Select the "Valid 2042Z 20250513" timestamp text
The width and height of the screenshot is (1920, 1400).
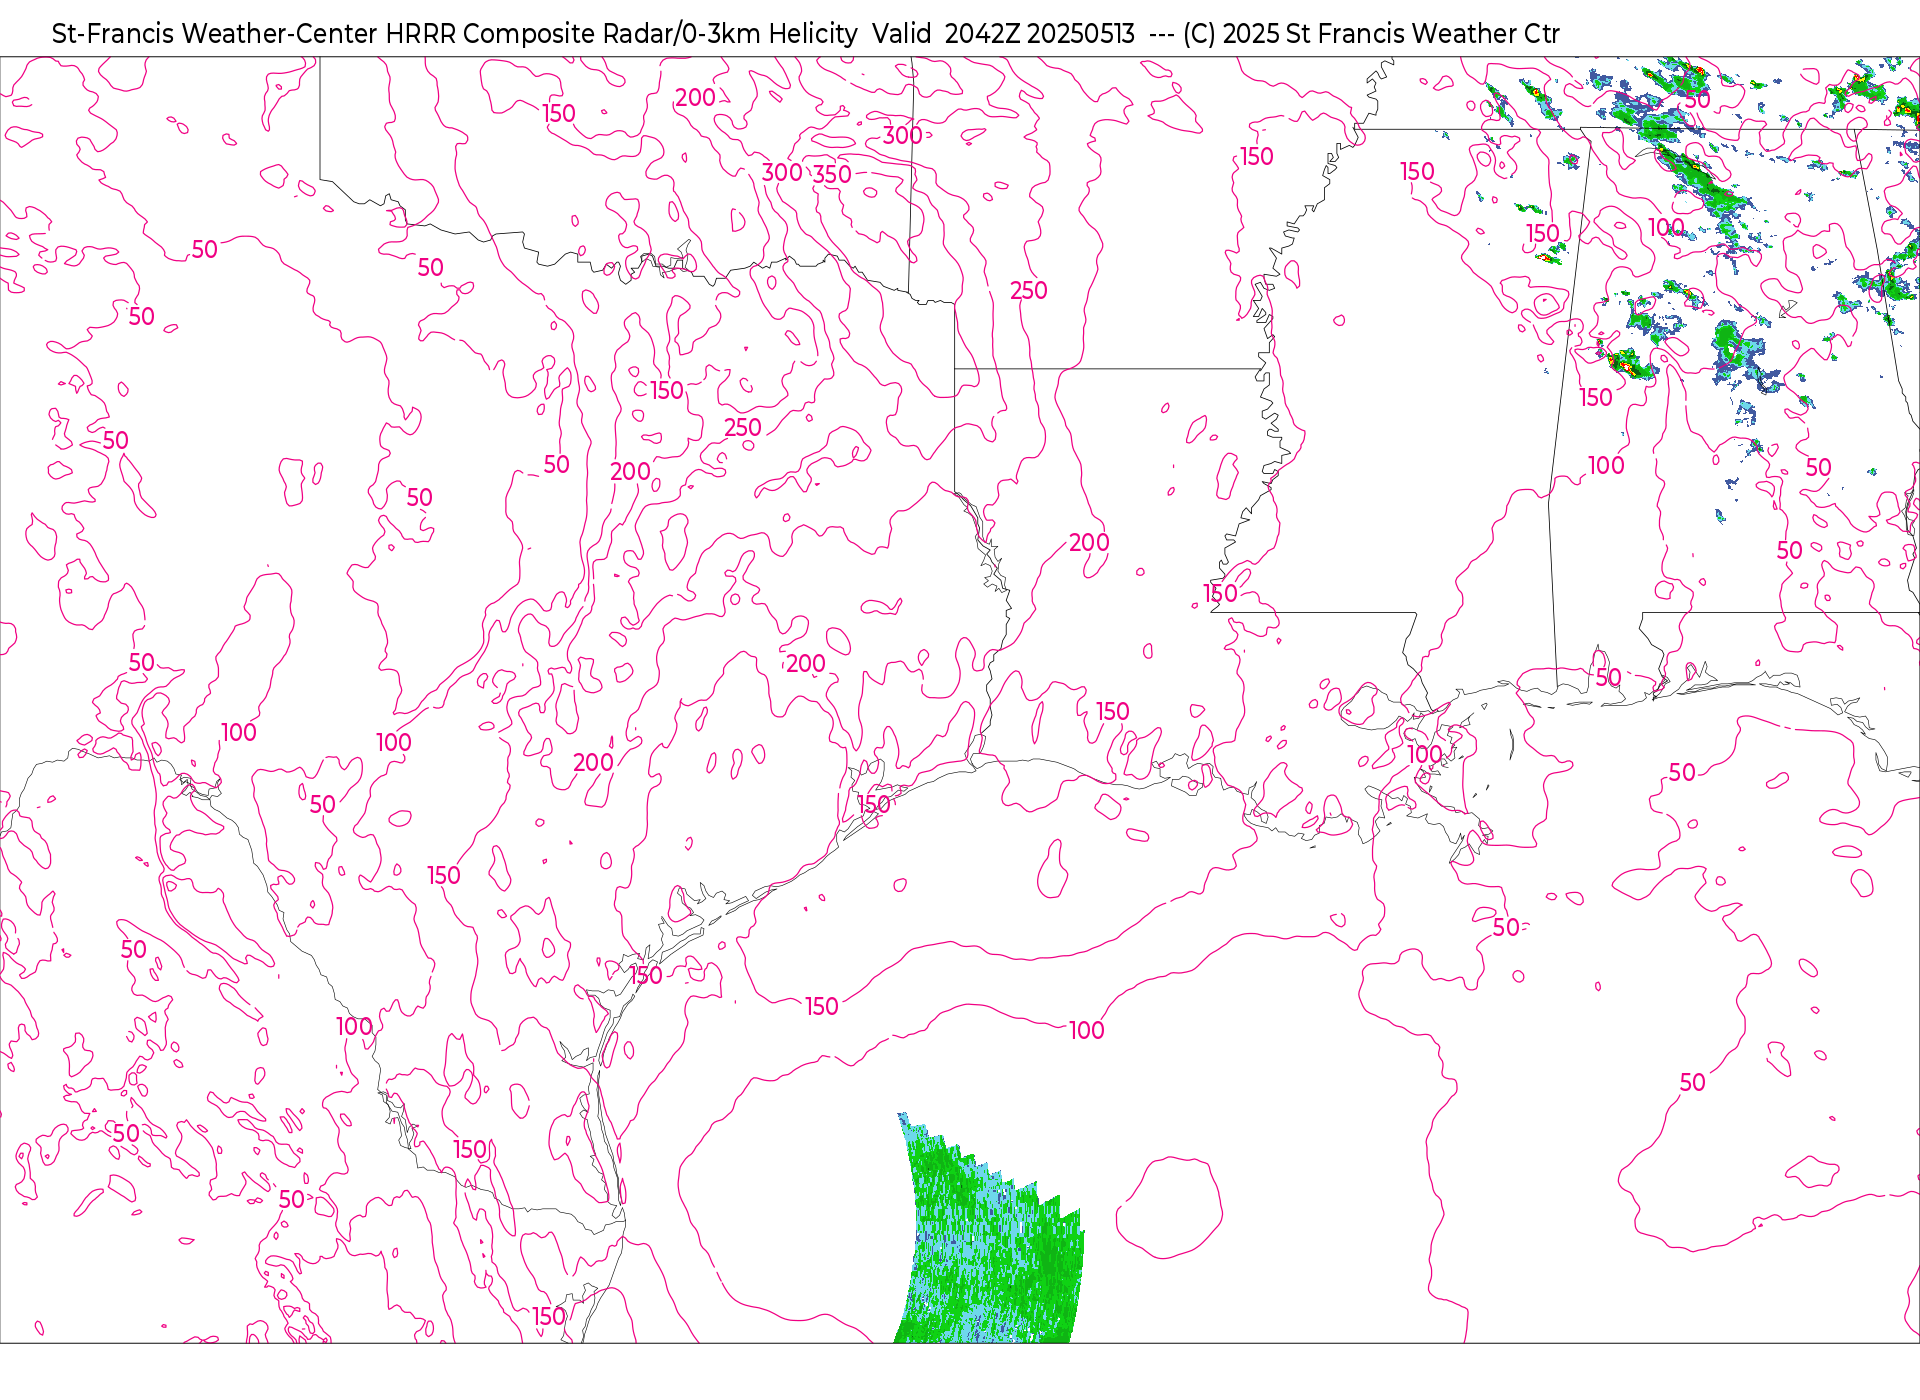point(1003,34)
